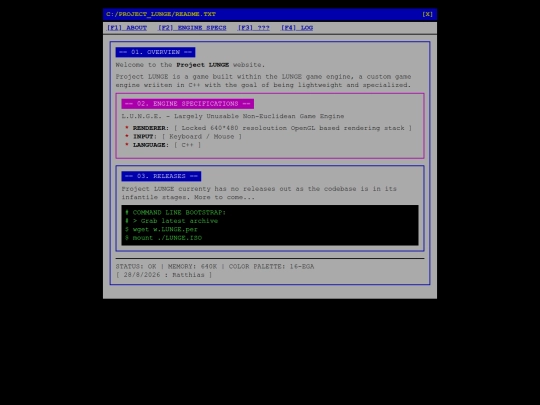Click the 03. RELEASES section header

pos(161,176)
